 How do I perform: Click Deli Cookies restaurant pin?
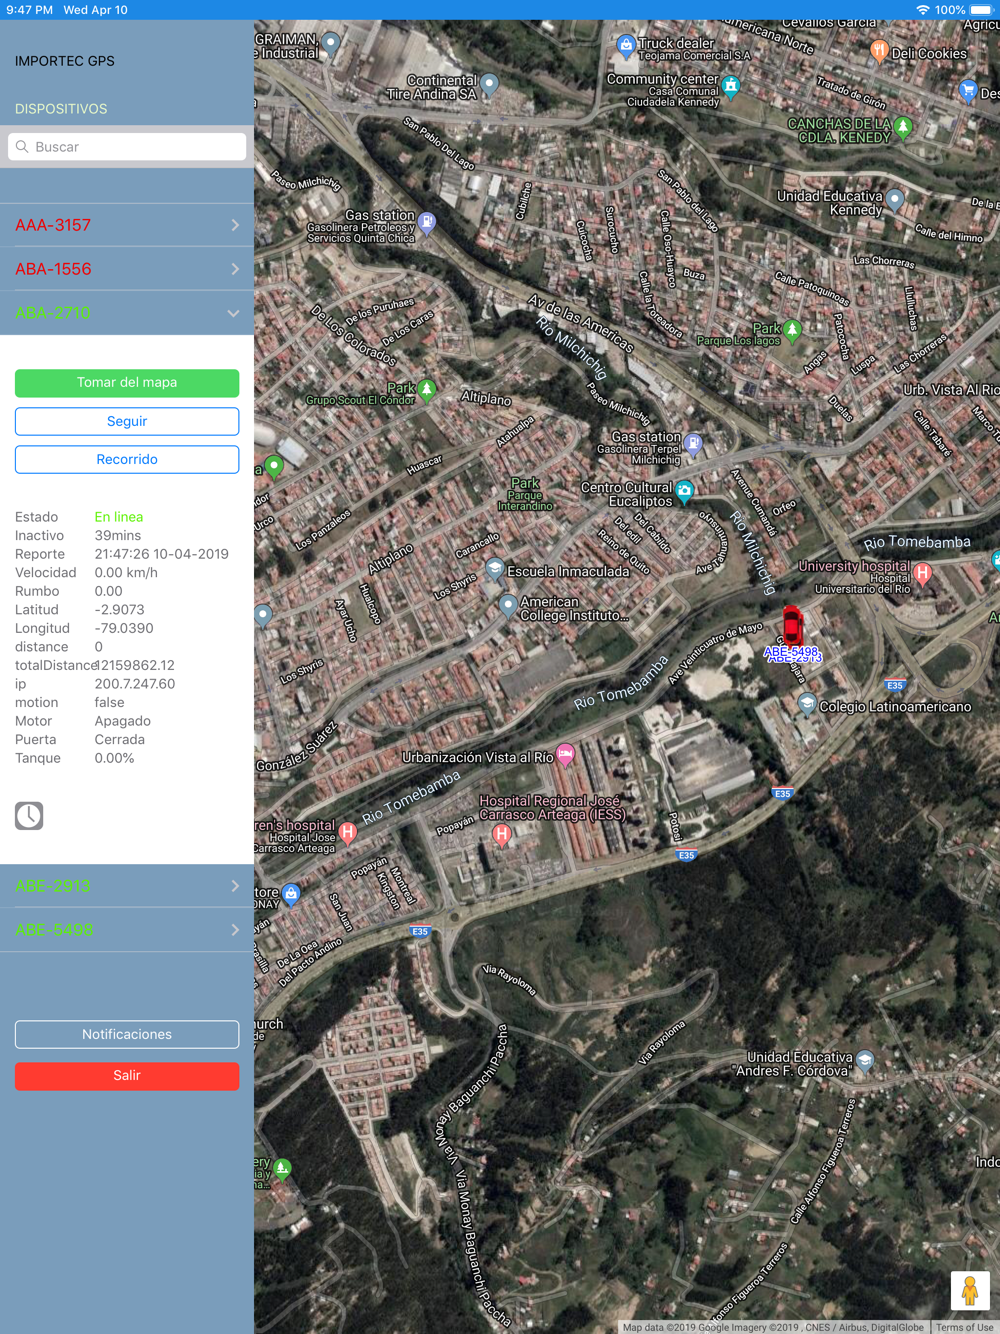pos(878,50)
